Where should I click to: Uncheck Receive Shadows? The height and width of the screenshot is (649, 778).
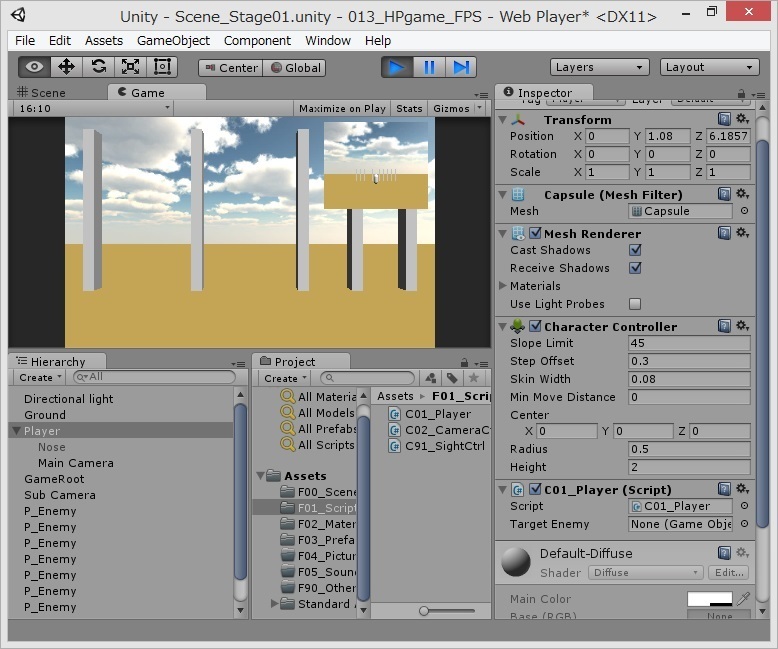pos(635,268)
